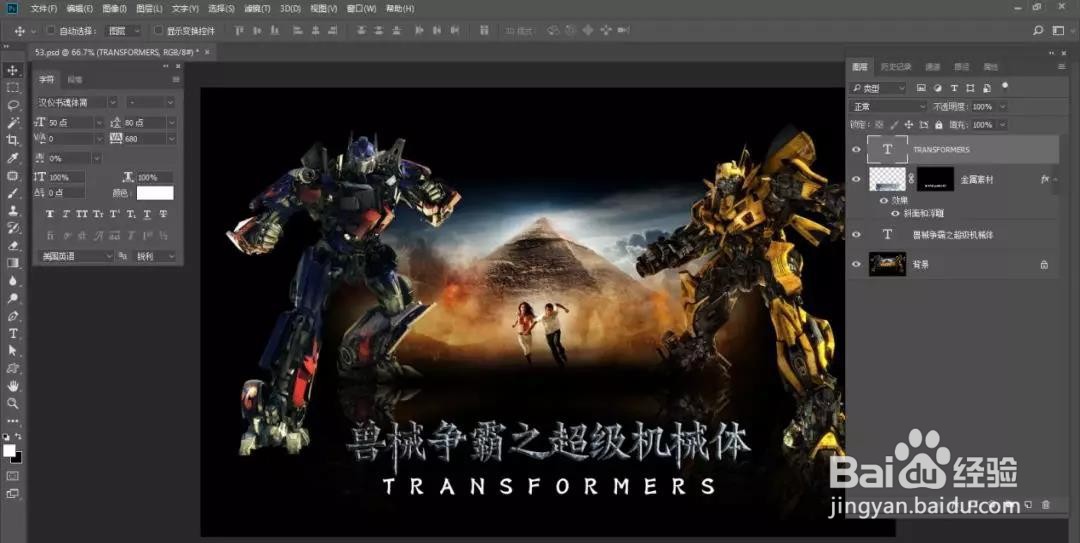
Task: Select the Dodge tool
Action: click(12, 298)
